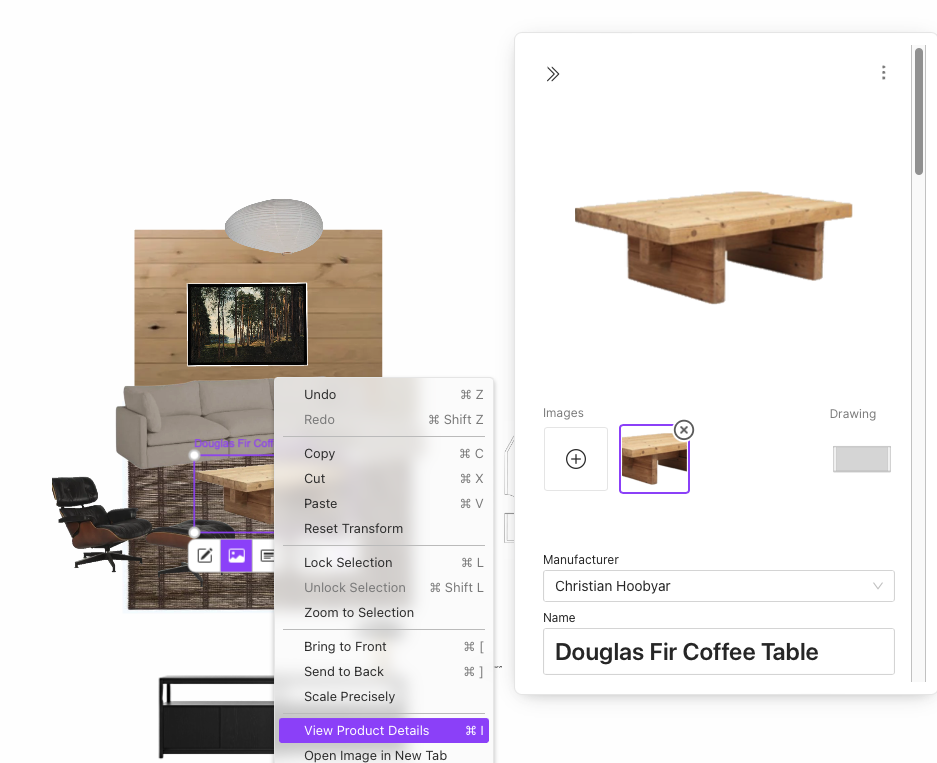Click Reset Transform in context menu
This screenshot has height=763, width=937.
coord(354,528)
